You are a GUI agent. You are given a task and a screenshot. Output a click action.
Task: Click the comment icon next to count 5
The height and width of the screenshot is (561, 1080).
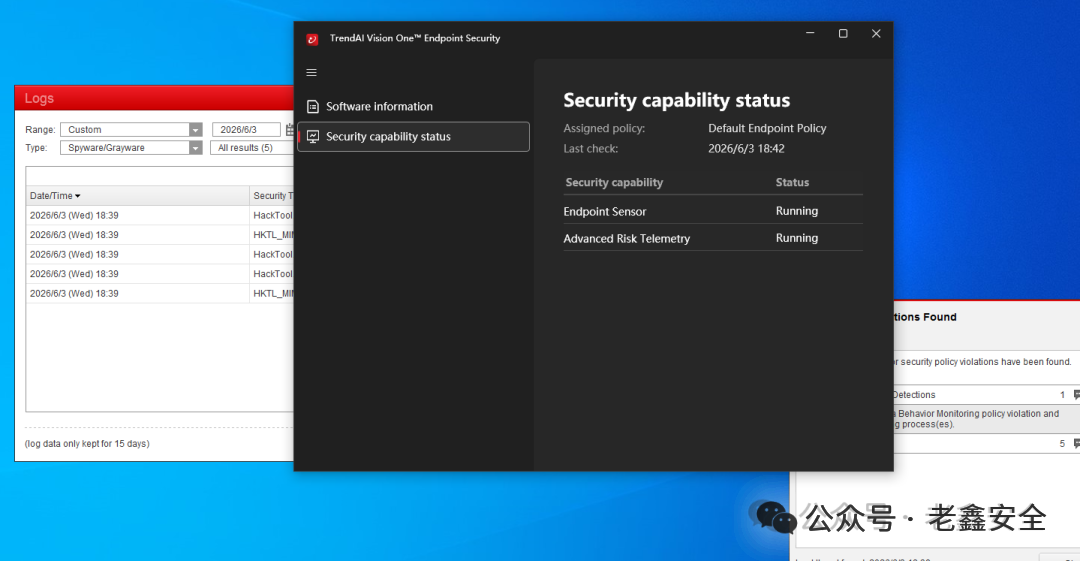[x=1076, y=444]
